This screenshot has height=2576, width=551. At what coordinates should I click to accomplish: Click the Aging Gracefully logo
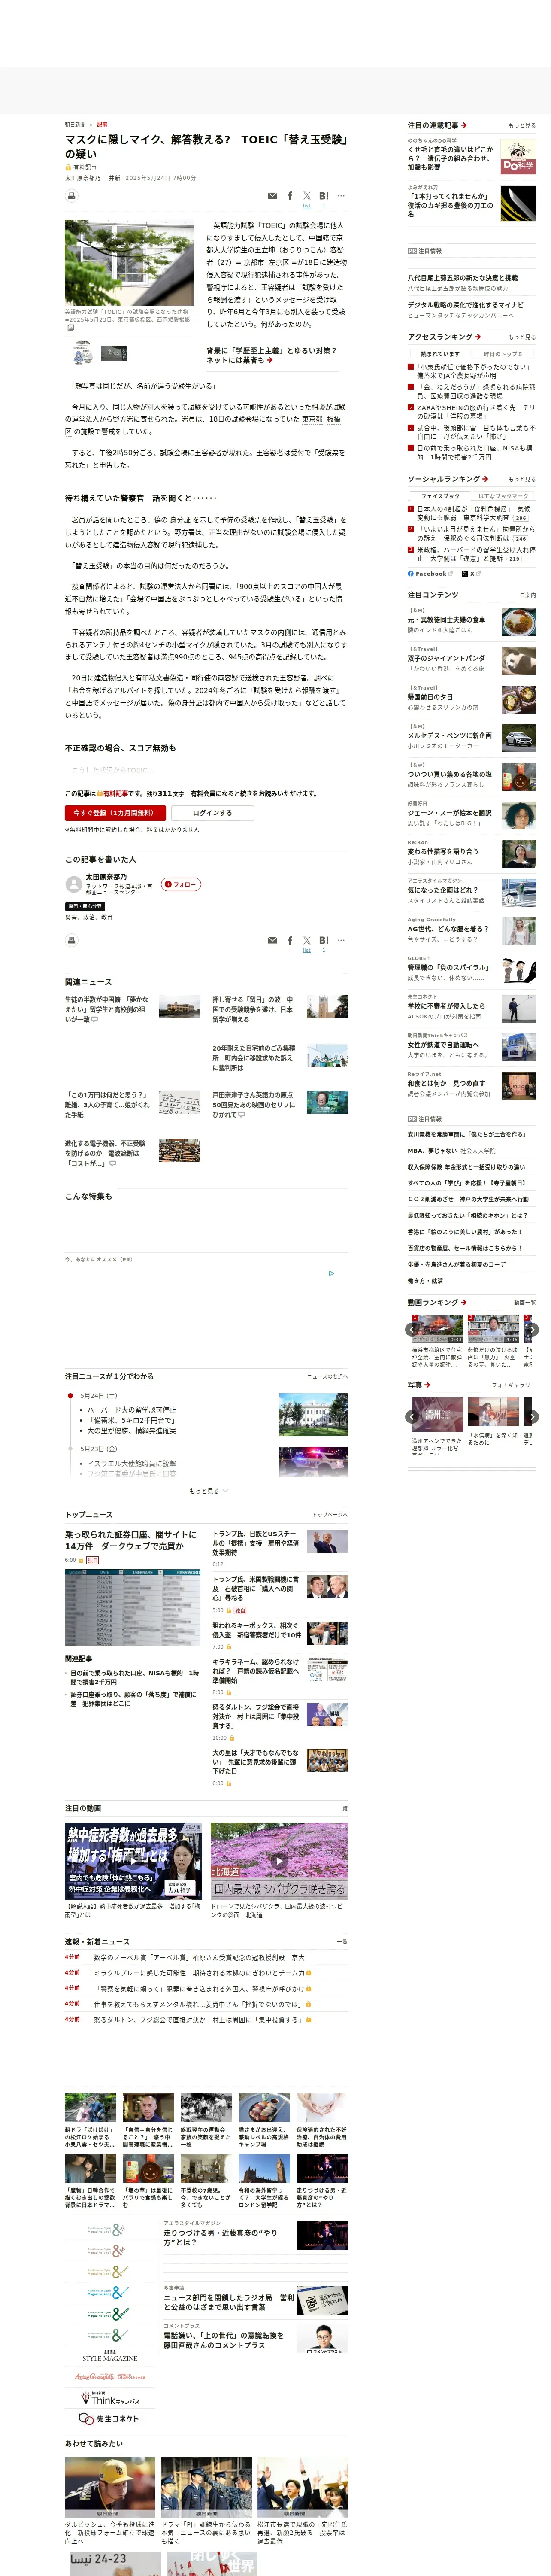pos(110,2377)
